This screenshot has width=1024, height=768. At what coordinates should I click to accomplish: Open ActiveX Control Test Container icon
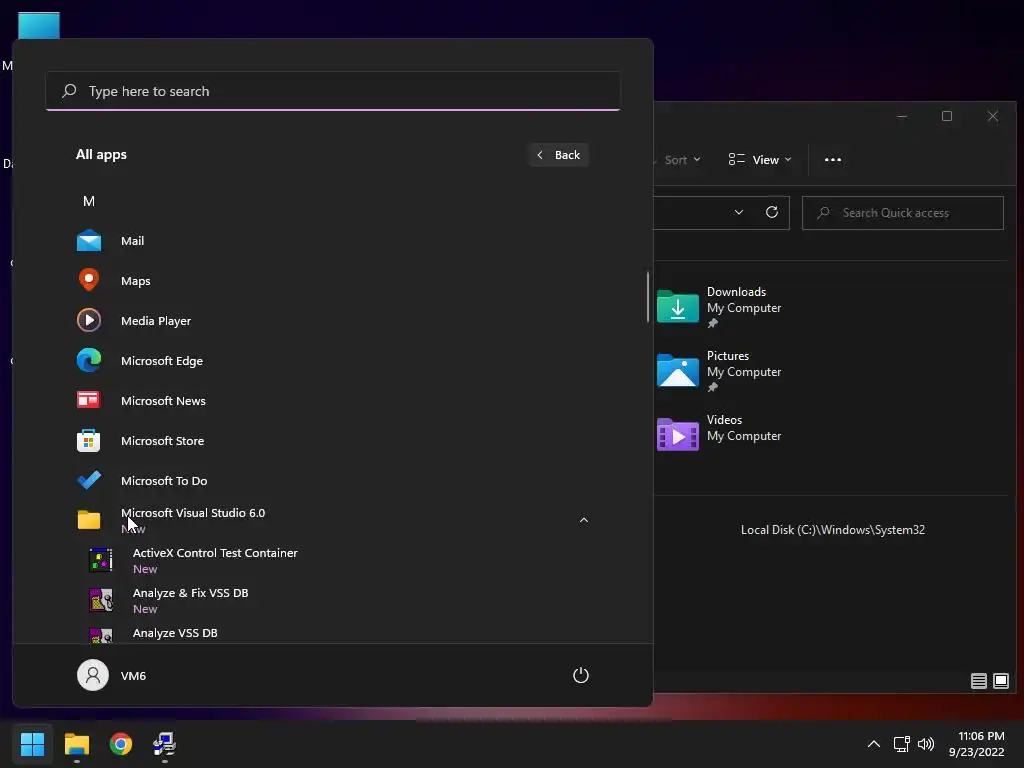pos(101,560)
